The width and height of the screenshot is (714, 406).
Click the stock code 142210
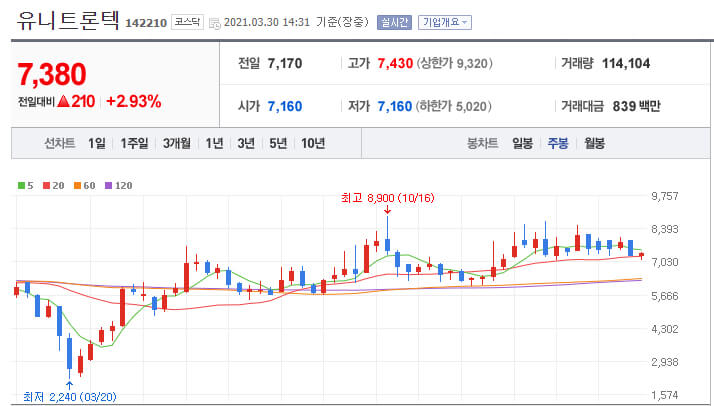(146, 23)
